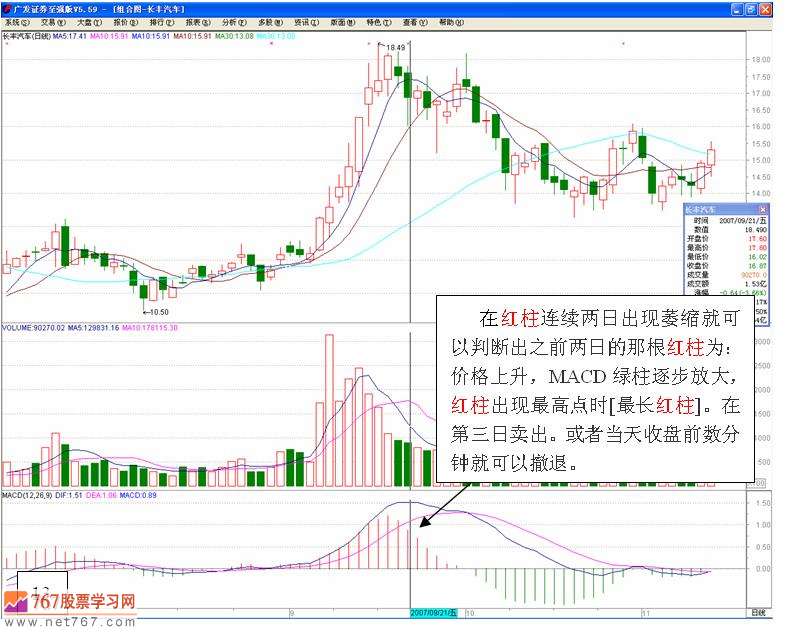Click the MACD(12,26,9) indicator label
787x632 pixels.
pos(27,495)
